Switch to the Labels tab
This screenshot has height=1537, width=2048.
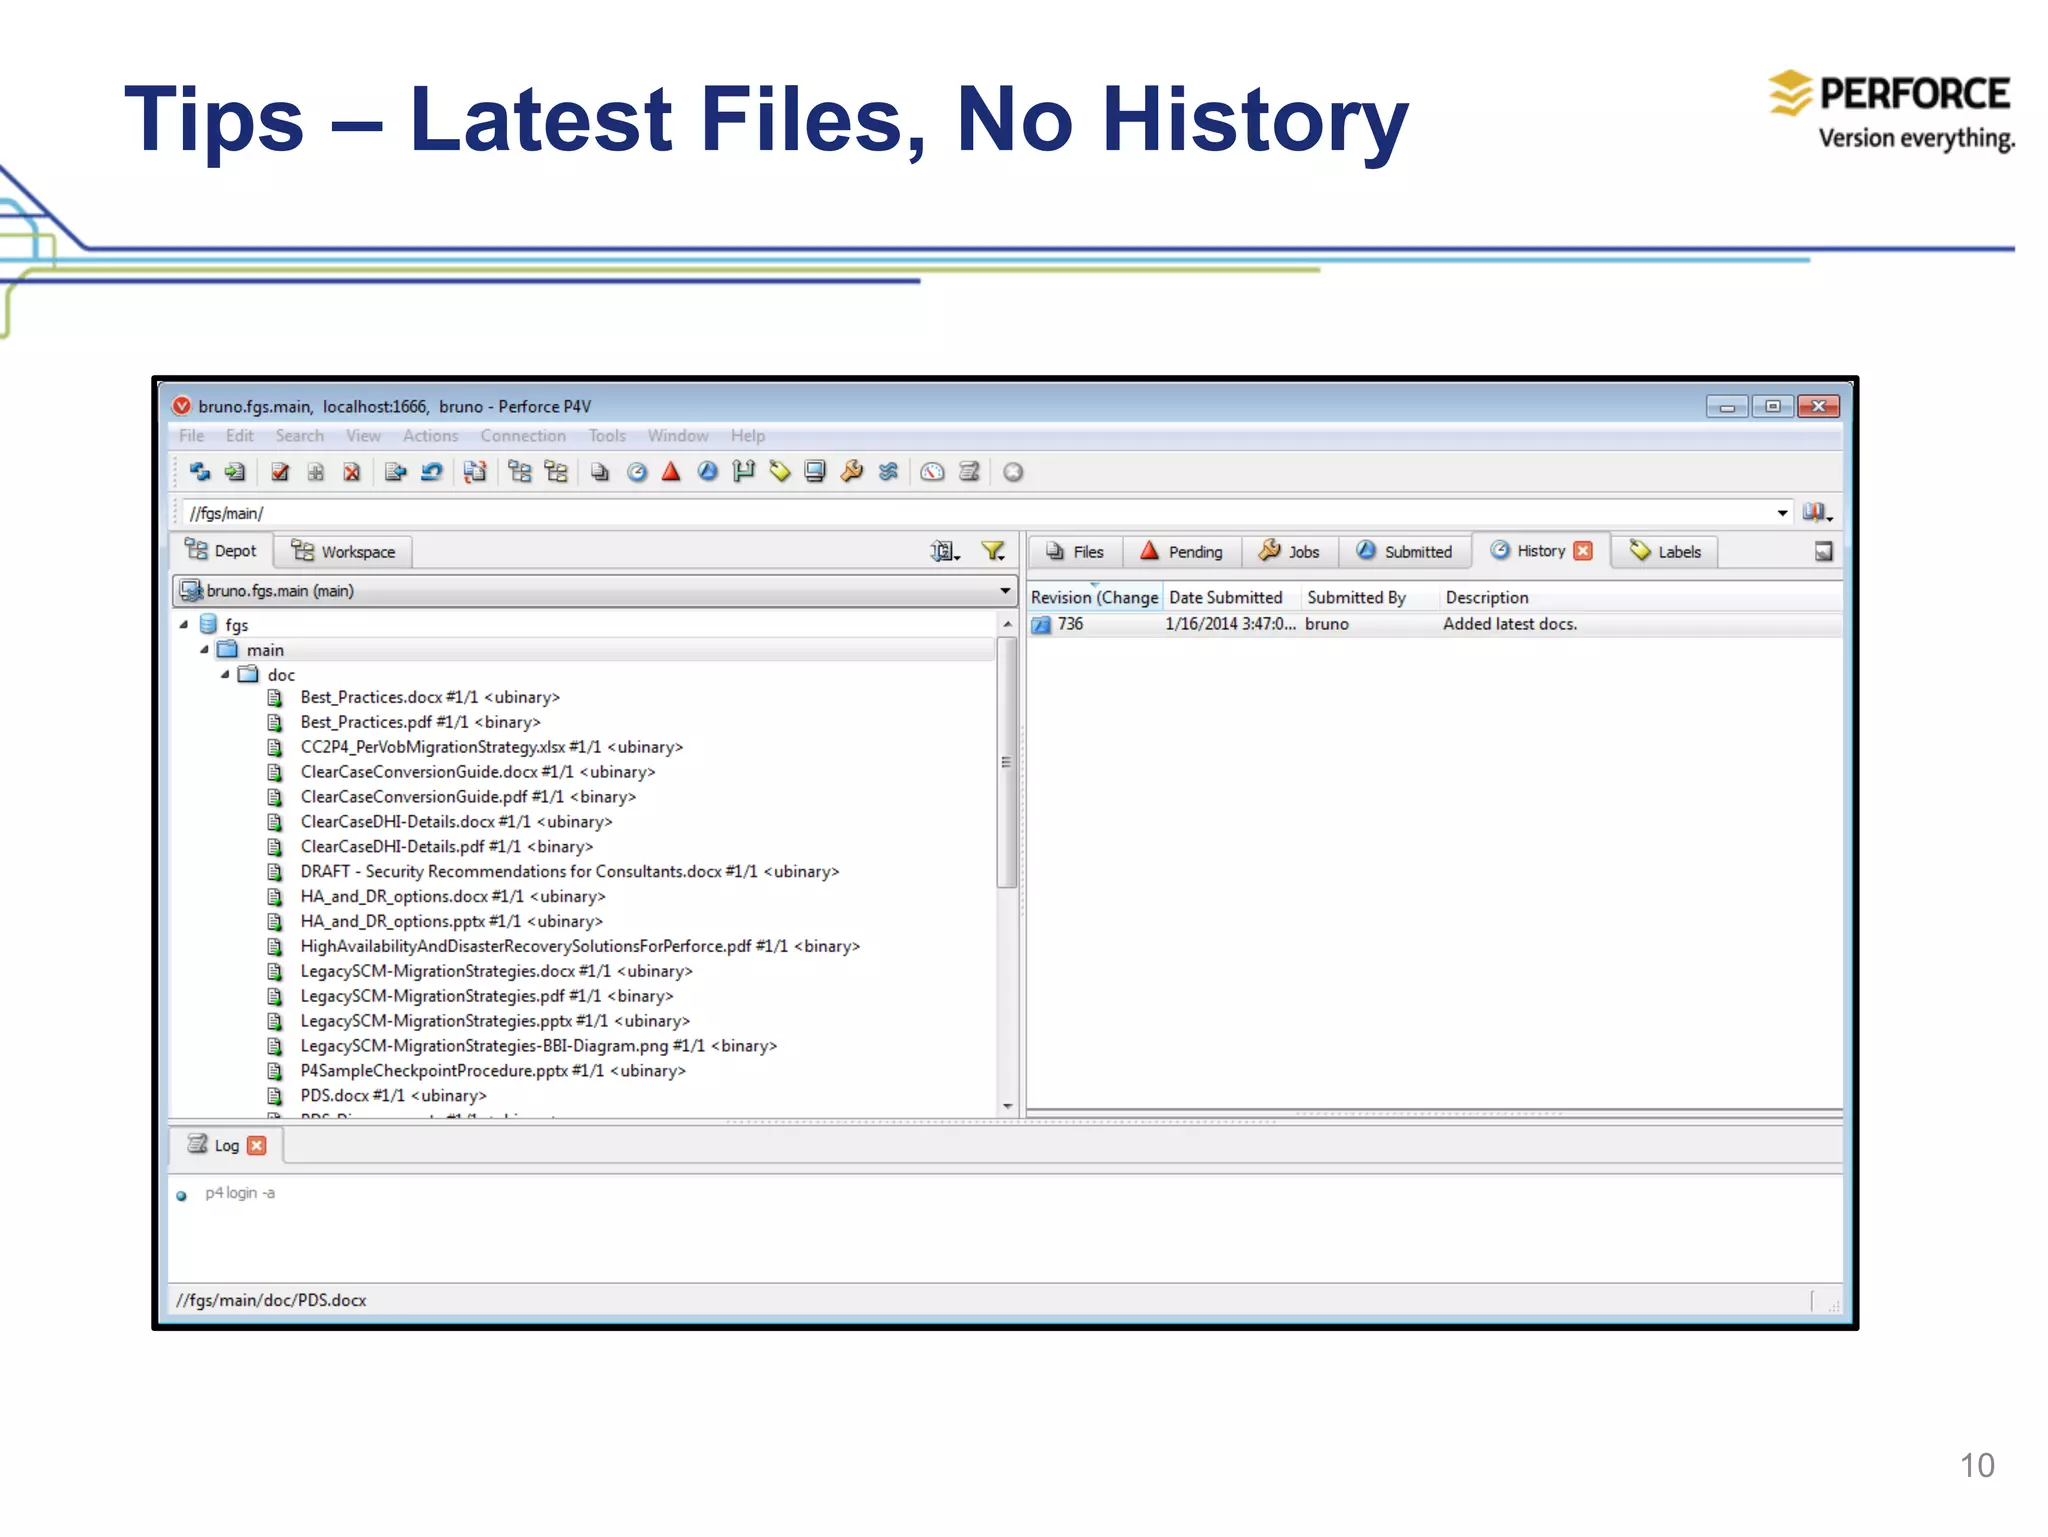(x=1666, y=552)
